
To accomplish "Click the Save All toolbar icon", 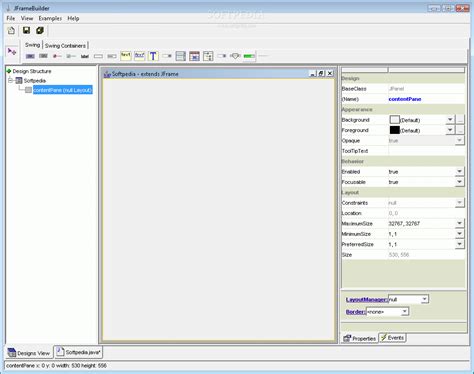I will (x=40, y=30).
